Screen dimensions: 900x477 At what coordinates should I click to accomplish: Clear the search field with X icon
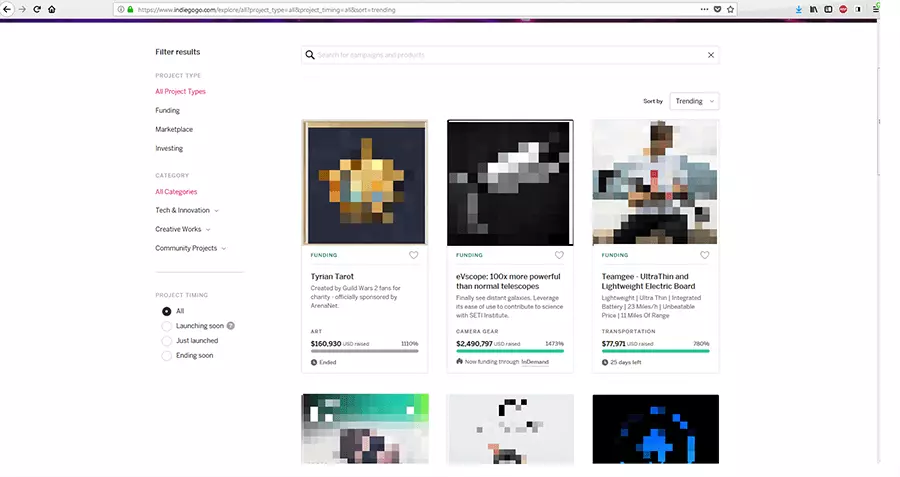[711, 56]
